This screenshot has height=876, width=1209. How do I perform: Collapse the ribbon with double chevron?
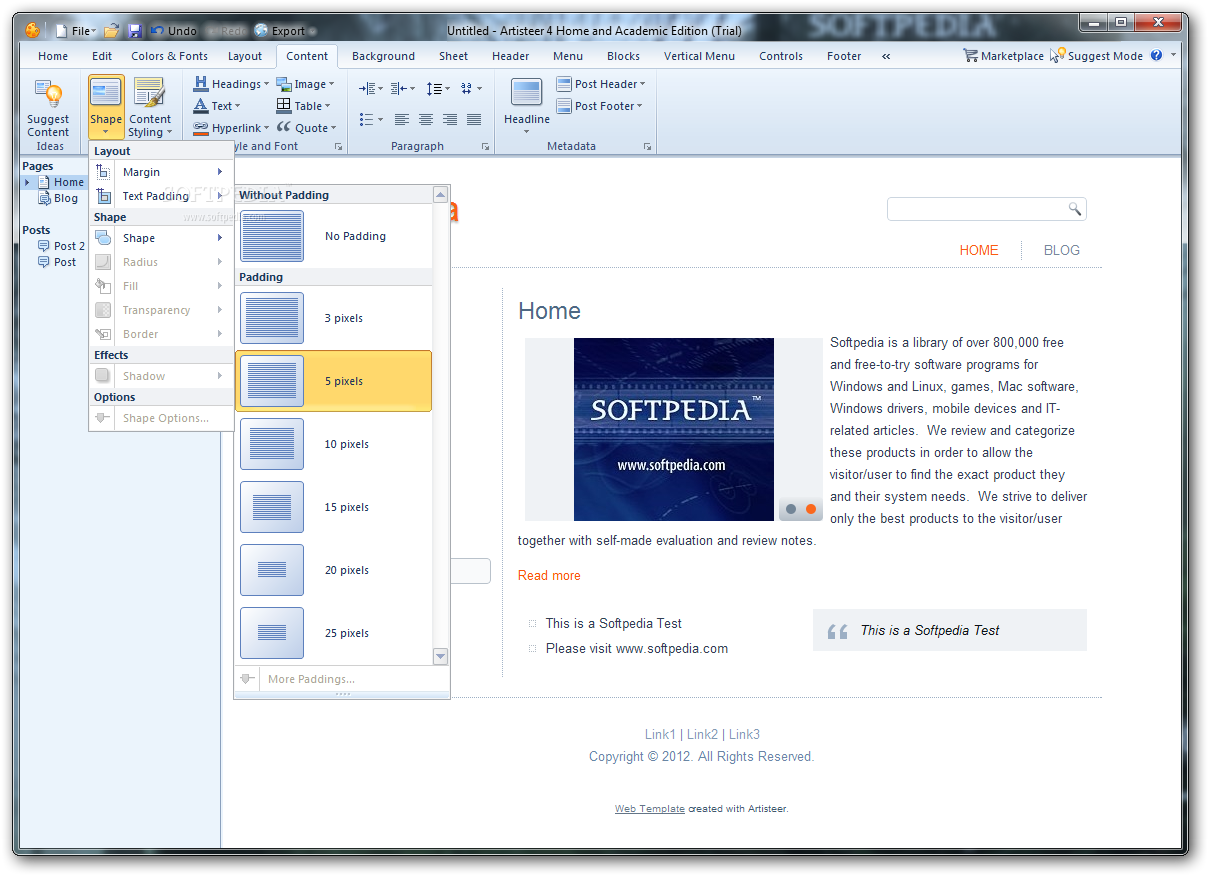coord(886,56)
